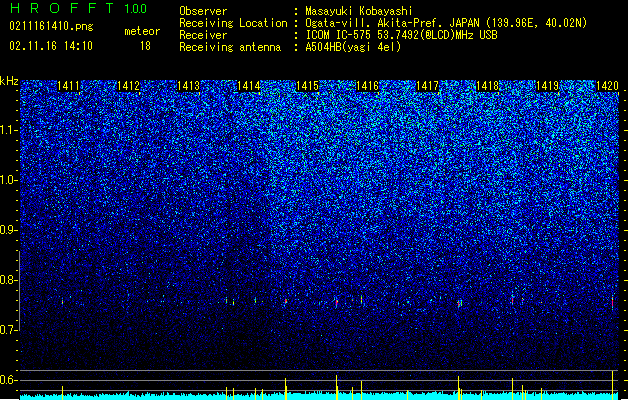This screenshot has width=629, height=400.
Task: Click the 1.1 kHz axis label
Action: 9,130
